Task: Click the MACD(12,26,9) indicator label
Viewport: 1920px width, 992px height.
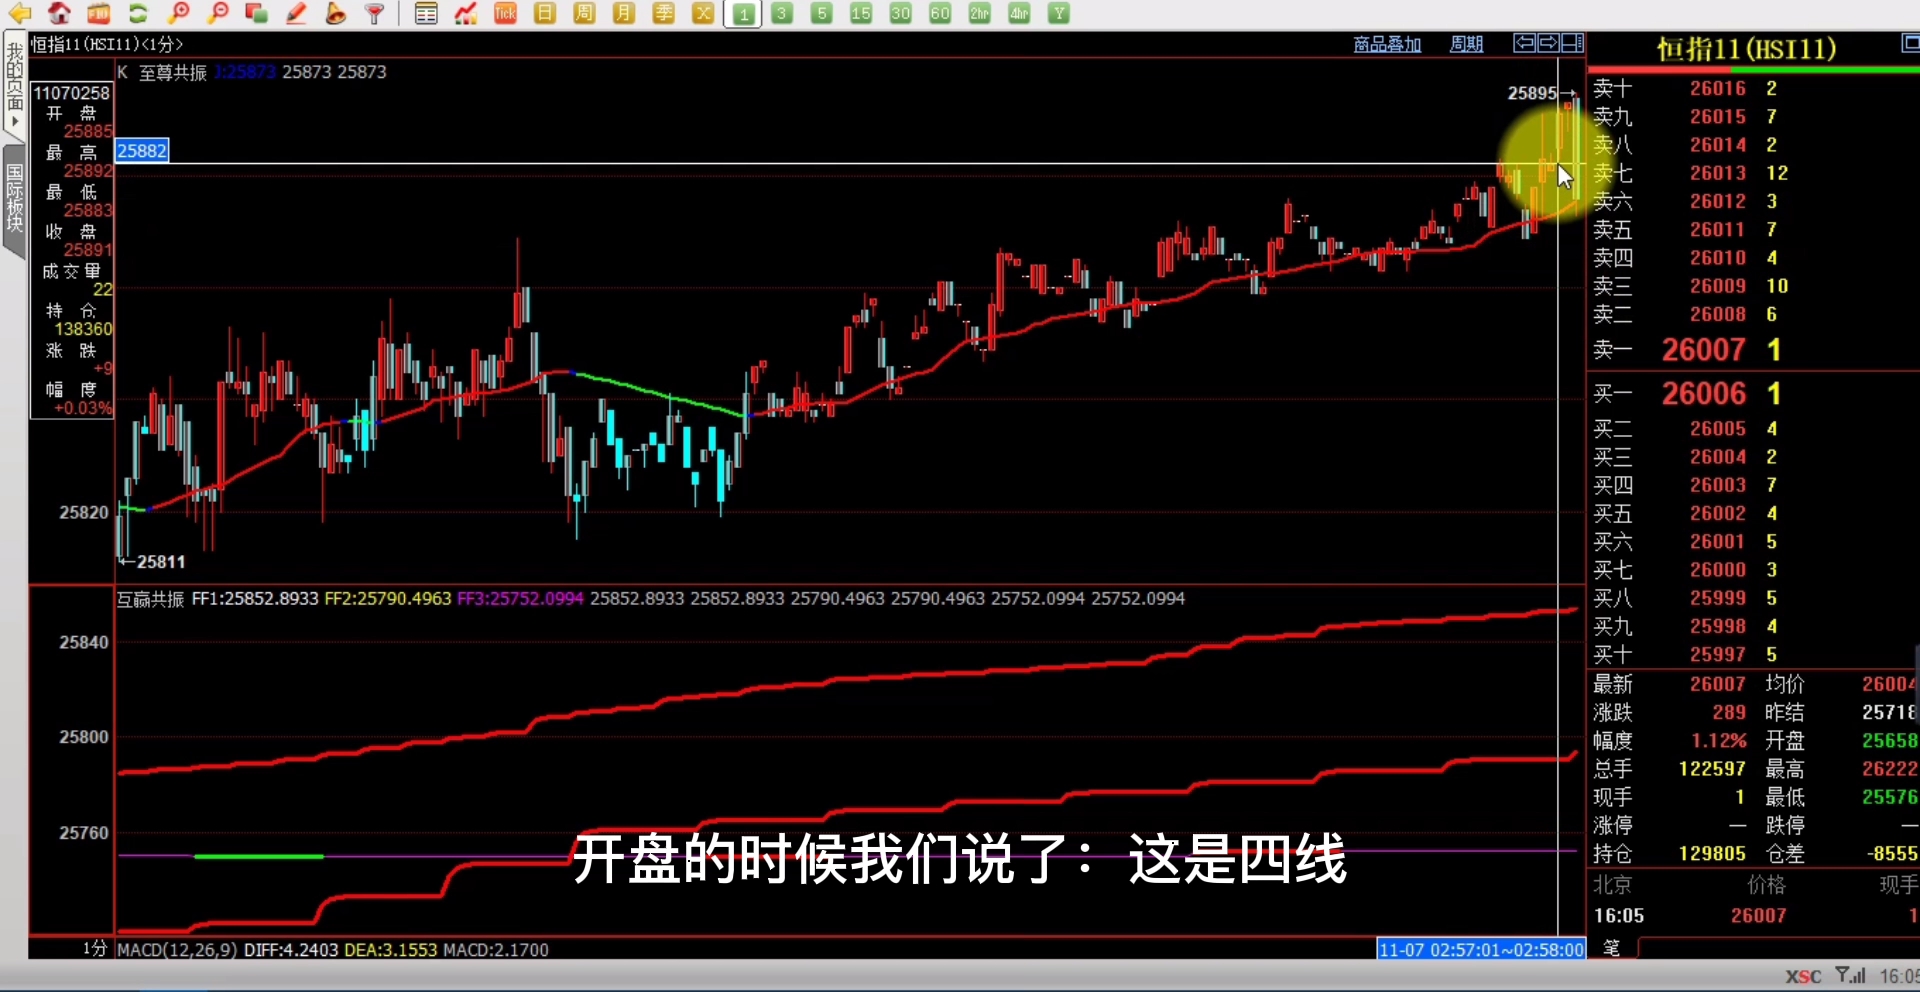Action: 177,950
